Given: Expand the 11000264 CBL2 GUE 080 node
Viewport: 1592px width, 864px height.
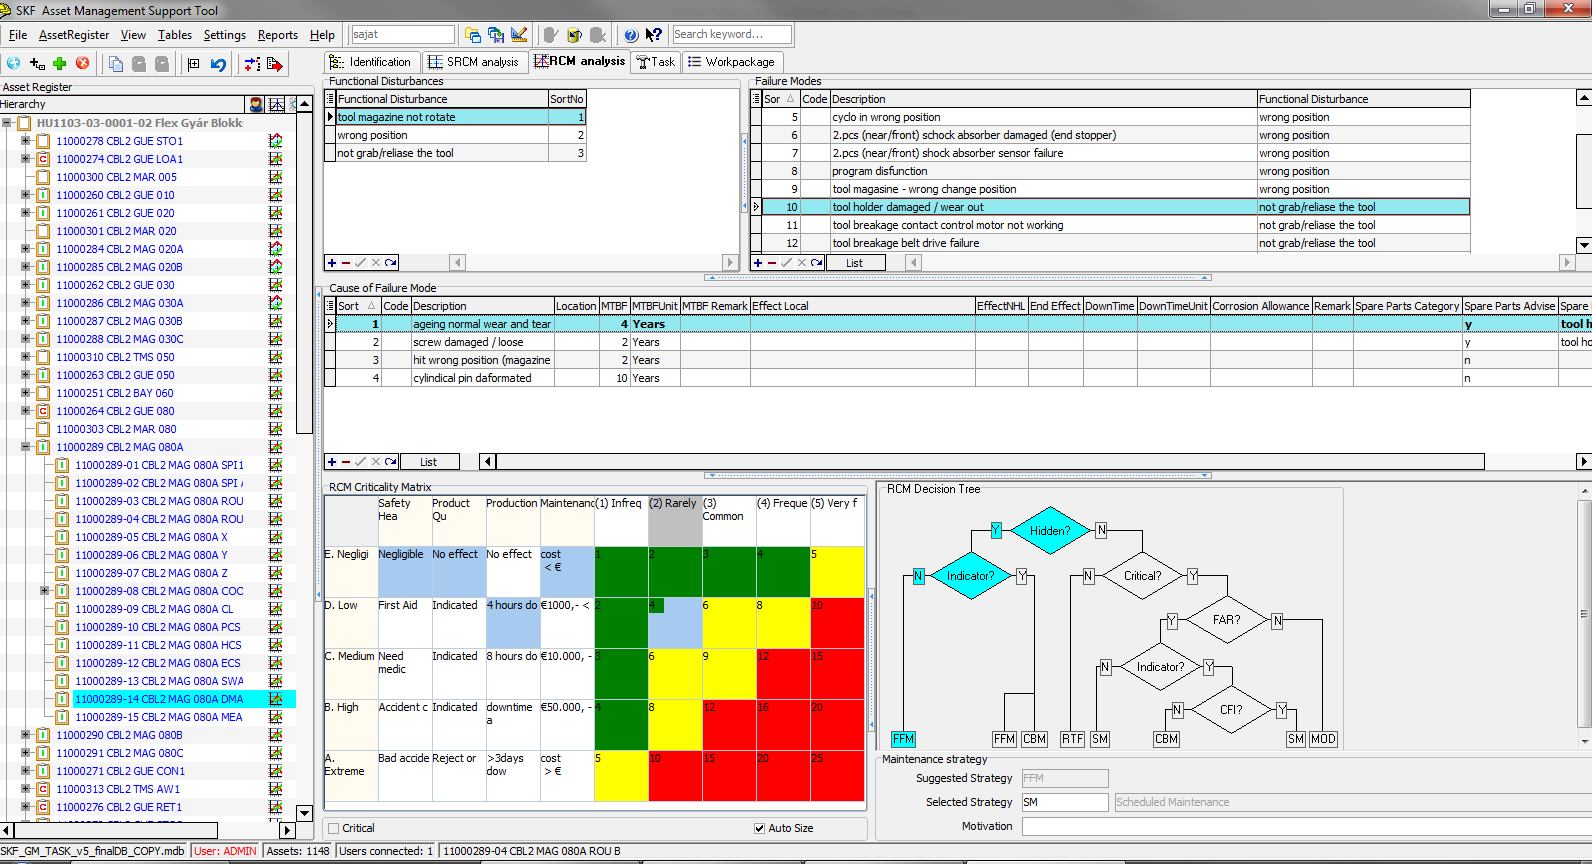Looking at the screenshot, I should pos(26,411).
